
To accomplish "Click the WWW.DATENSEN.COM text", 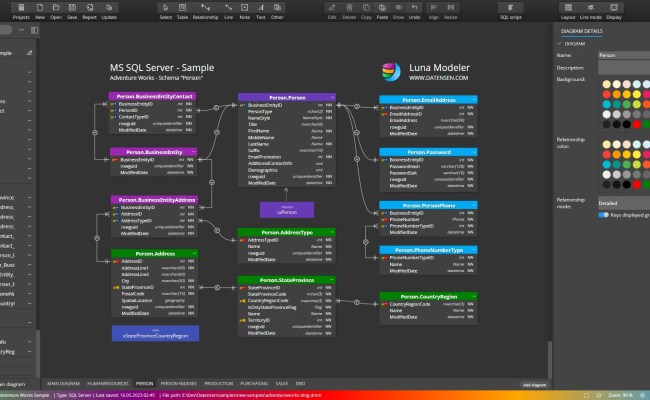I will [x=438, y=78].
